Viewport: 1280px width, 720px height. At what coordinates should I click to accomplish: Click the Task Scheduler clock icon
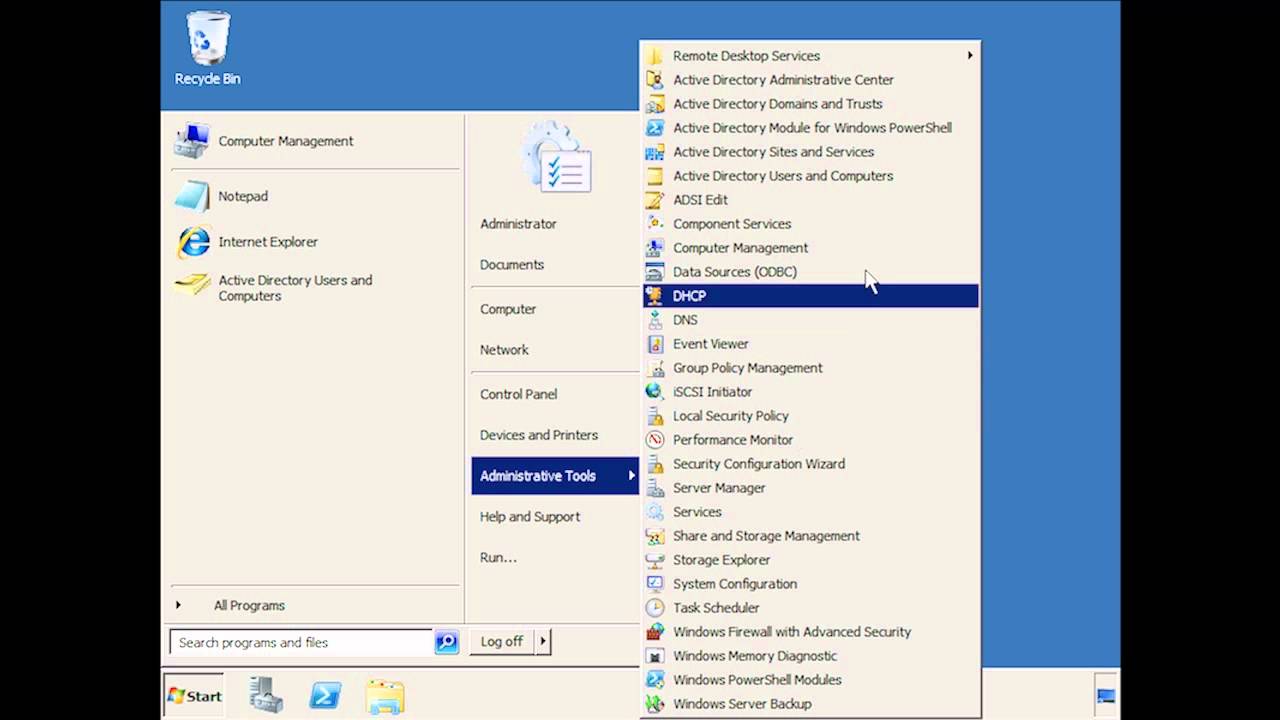654,608
